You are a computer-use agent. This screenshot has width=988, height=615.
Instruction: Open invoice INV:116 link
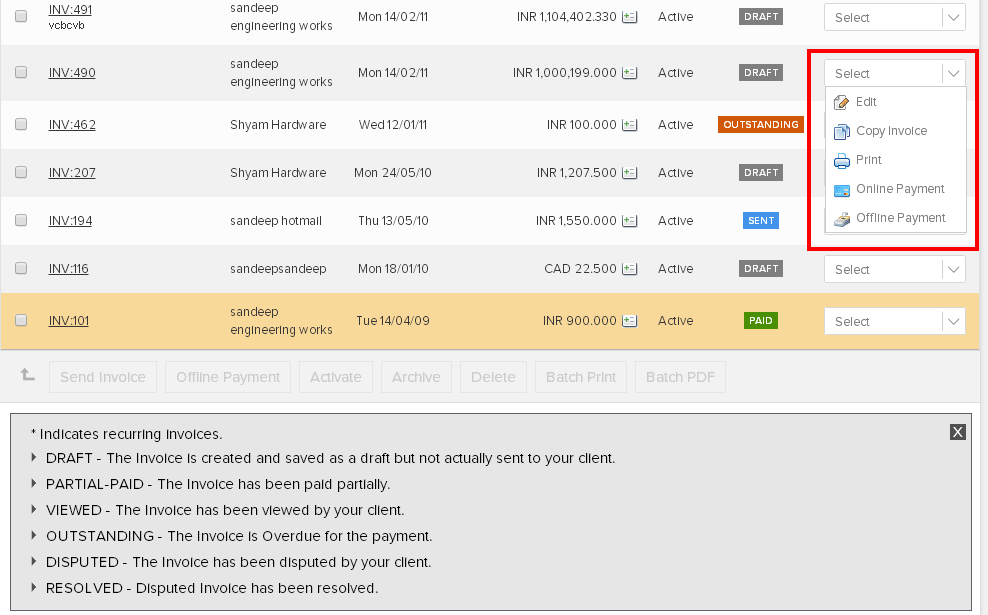[68, 268]
